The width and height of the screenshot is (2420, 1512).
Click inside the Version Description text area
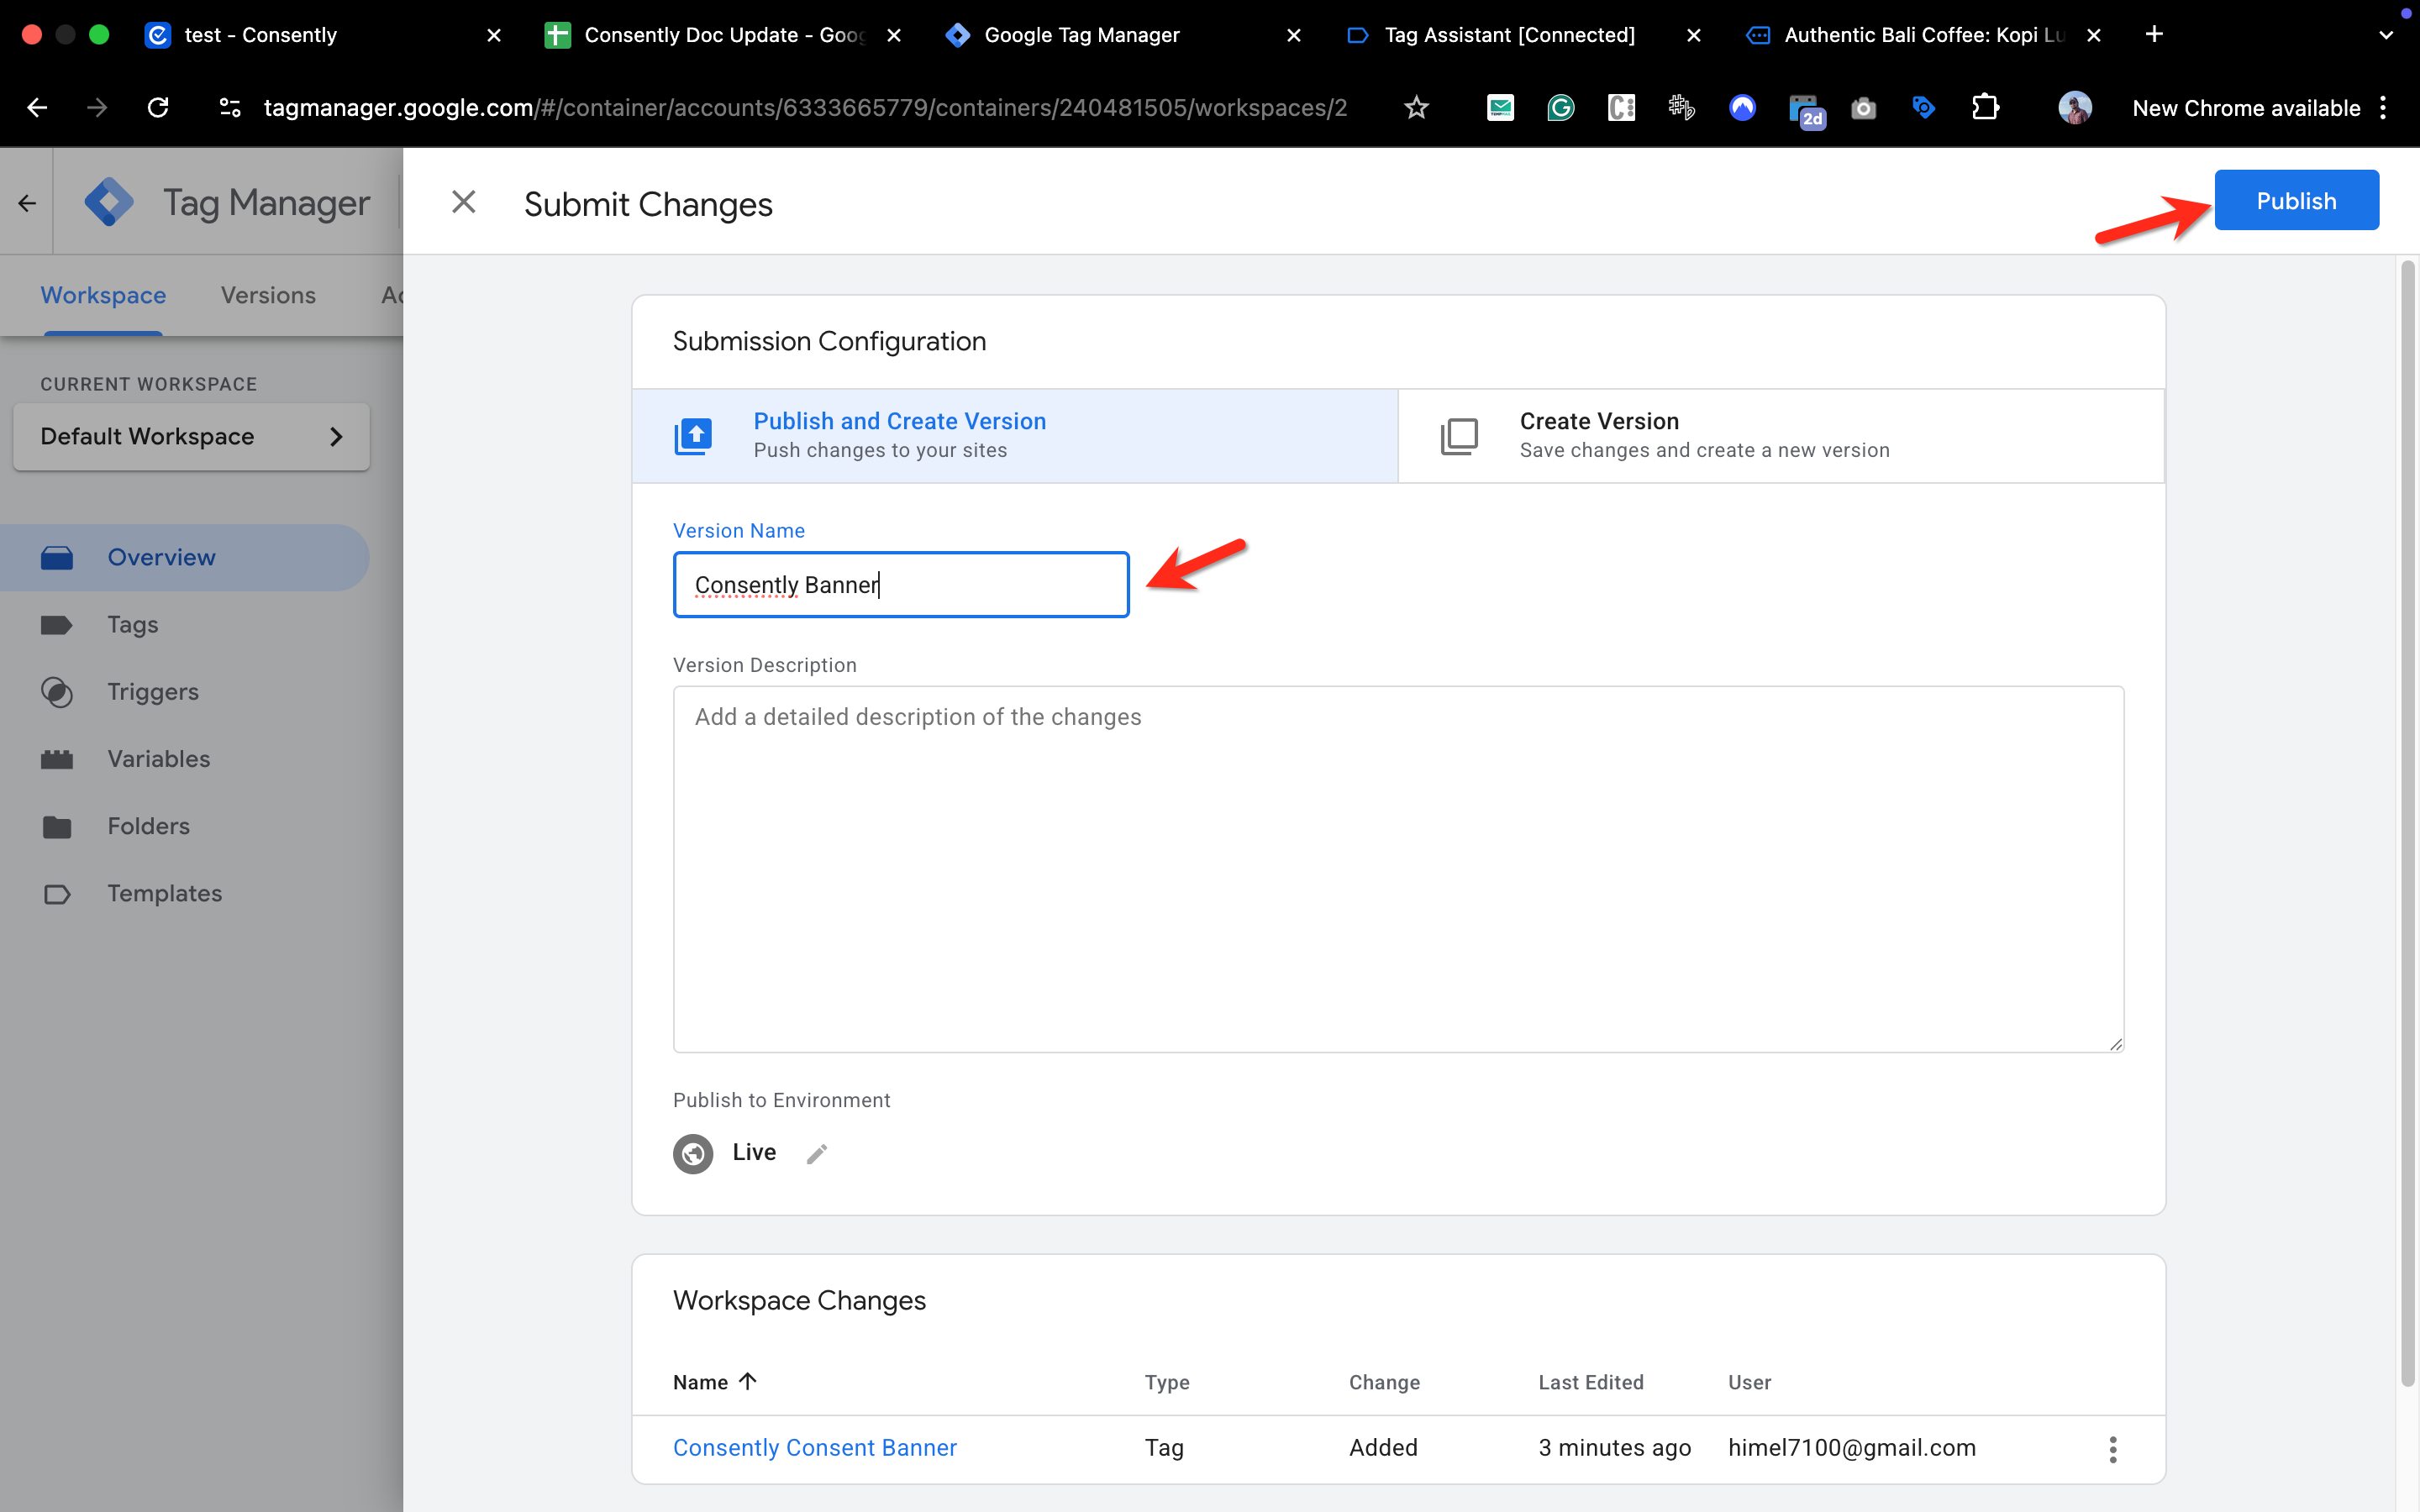click(1398, 868)
